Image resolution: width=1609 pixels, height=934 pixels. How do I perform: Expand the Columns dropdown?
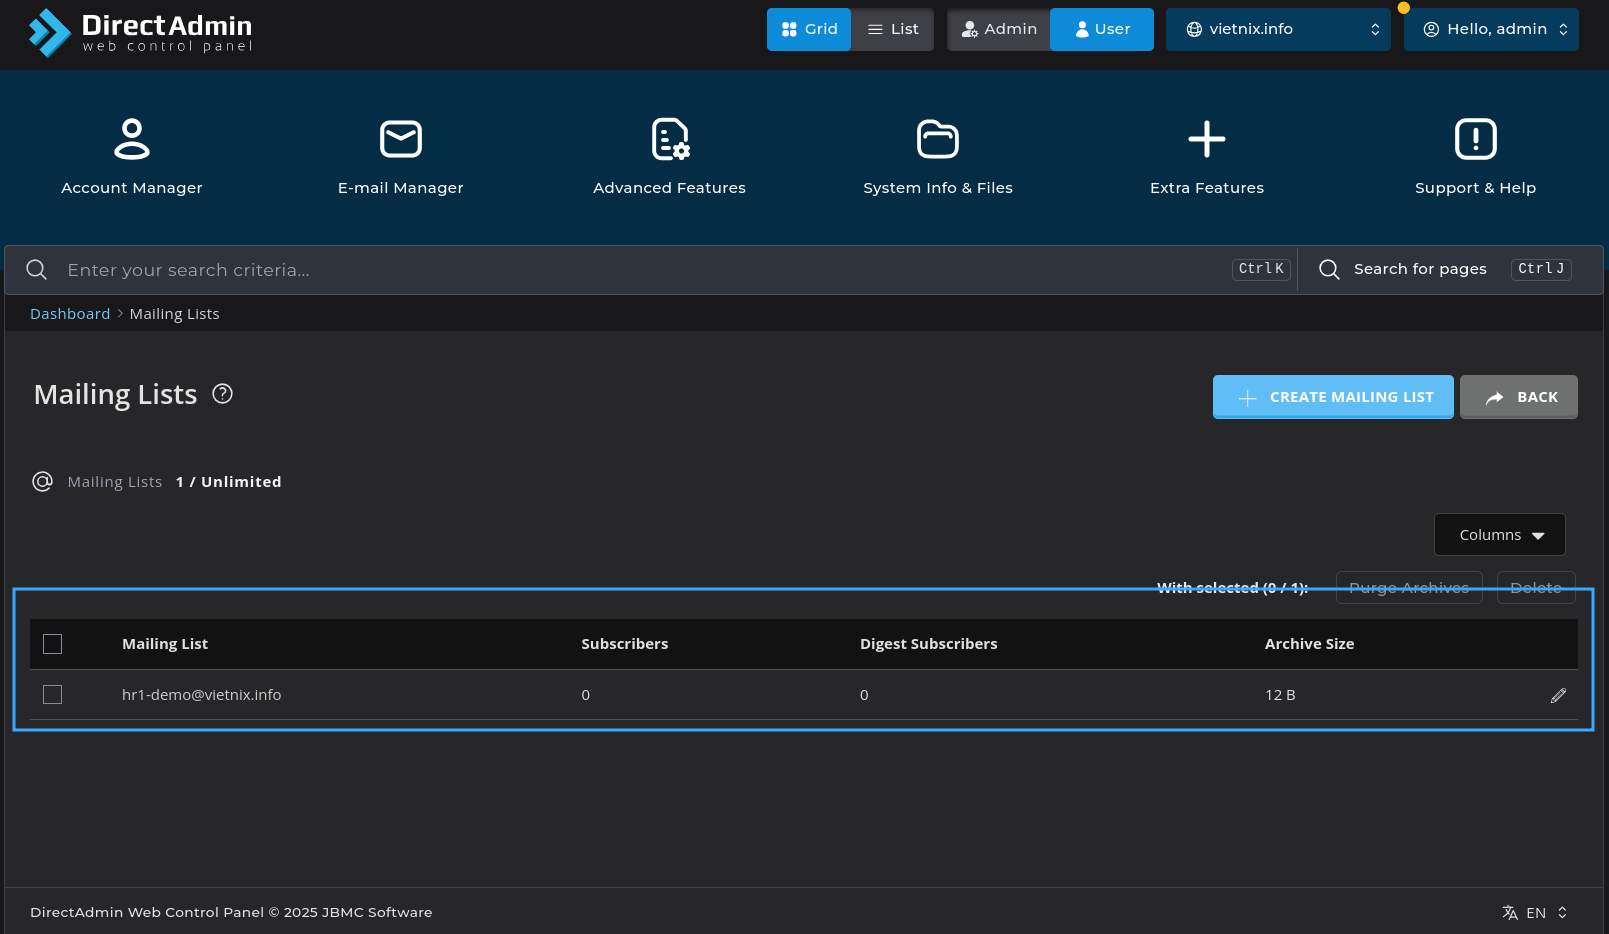pos(1499,535)
